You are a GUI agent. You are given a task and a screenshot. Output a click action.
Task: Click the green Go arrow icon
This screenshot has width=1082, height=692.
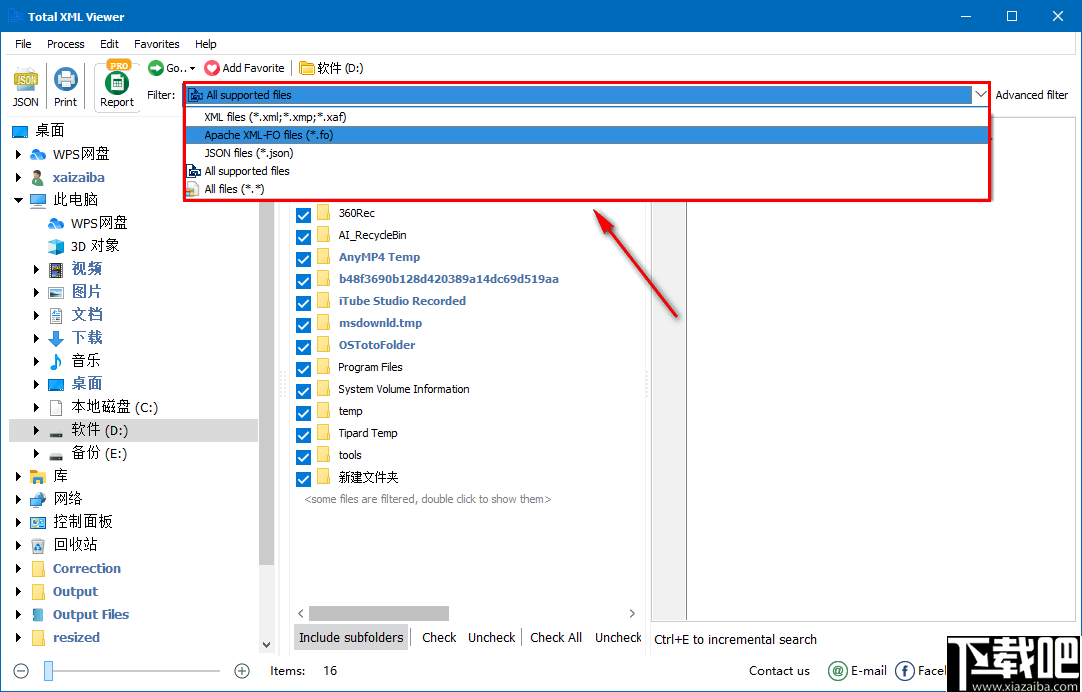[156, 68]
